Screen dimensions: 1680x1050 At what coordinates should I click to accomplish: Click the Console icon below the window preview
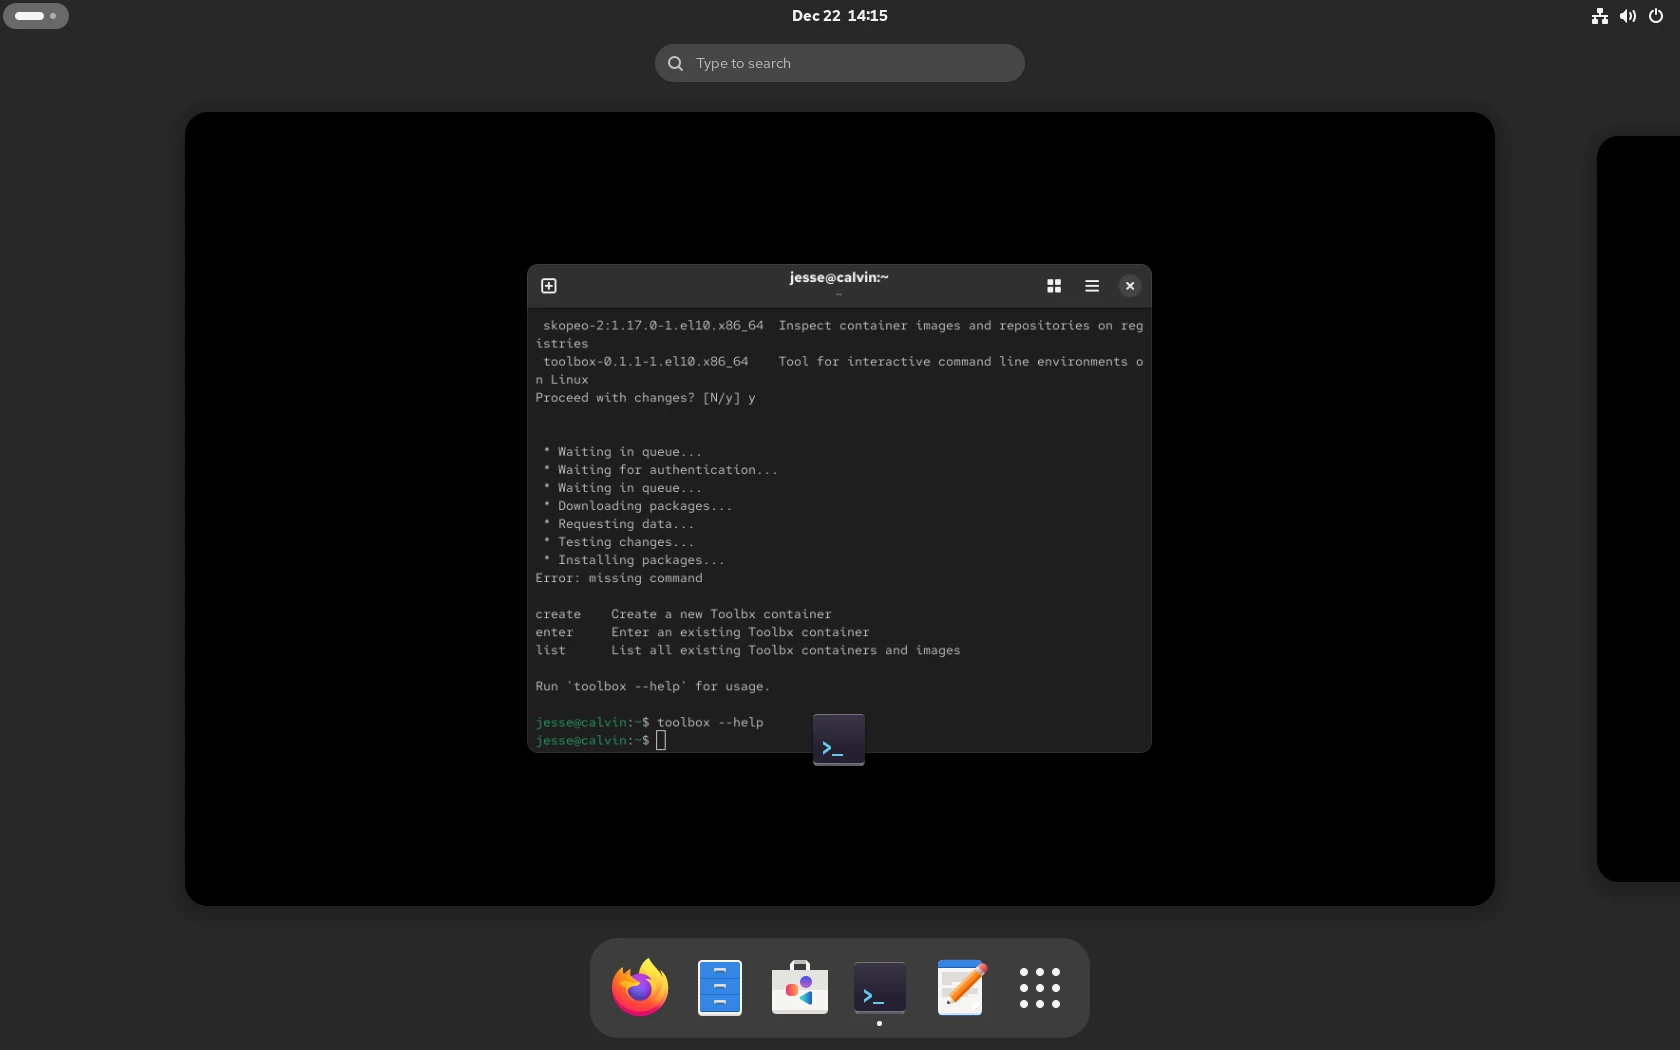pos(838,740)
